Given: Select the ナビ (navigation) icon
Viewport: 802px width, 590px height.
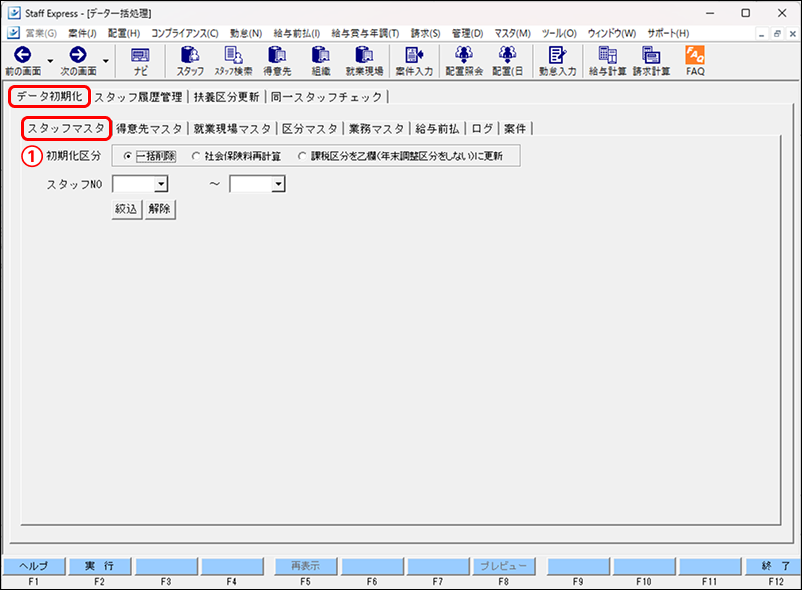Looking at the screenshot, I should tap(141, 62).
